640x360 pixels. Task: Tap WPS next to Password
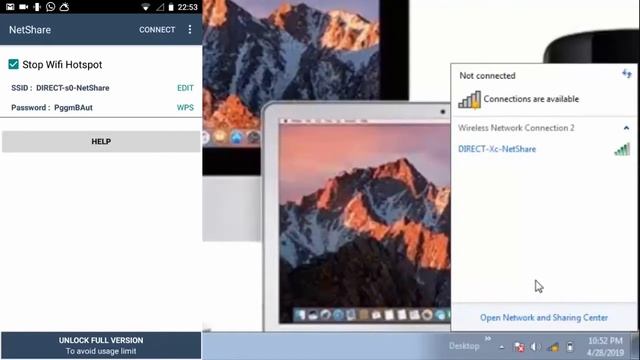(x=185, y=107)
